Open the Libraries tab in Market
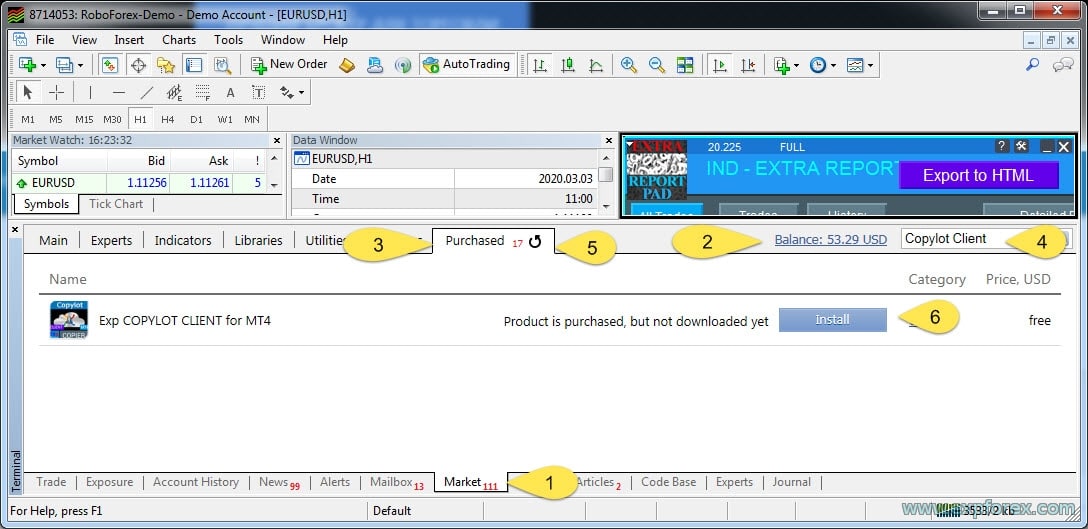Screen dimensions: 1088x529 (258, 240)
